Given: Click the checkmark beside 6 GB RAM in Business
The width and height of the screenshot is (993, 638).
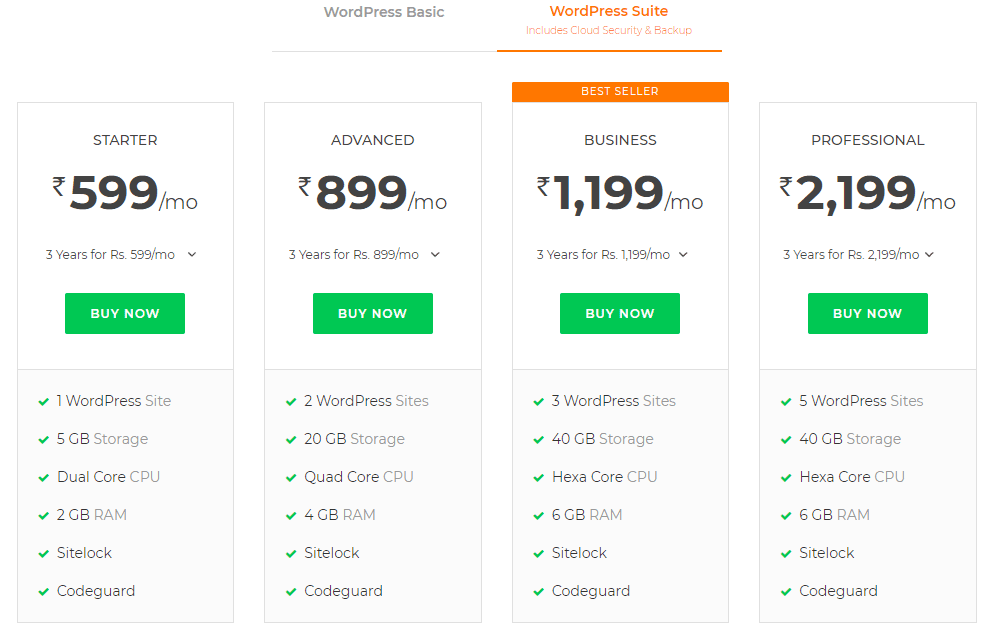Looking at the screenshot, I should point(538,514).
